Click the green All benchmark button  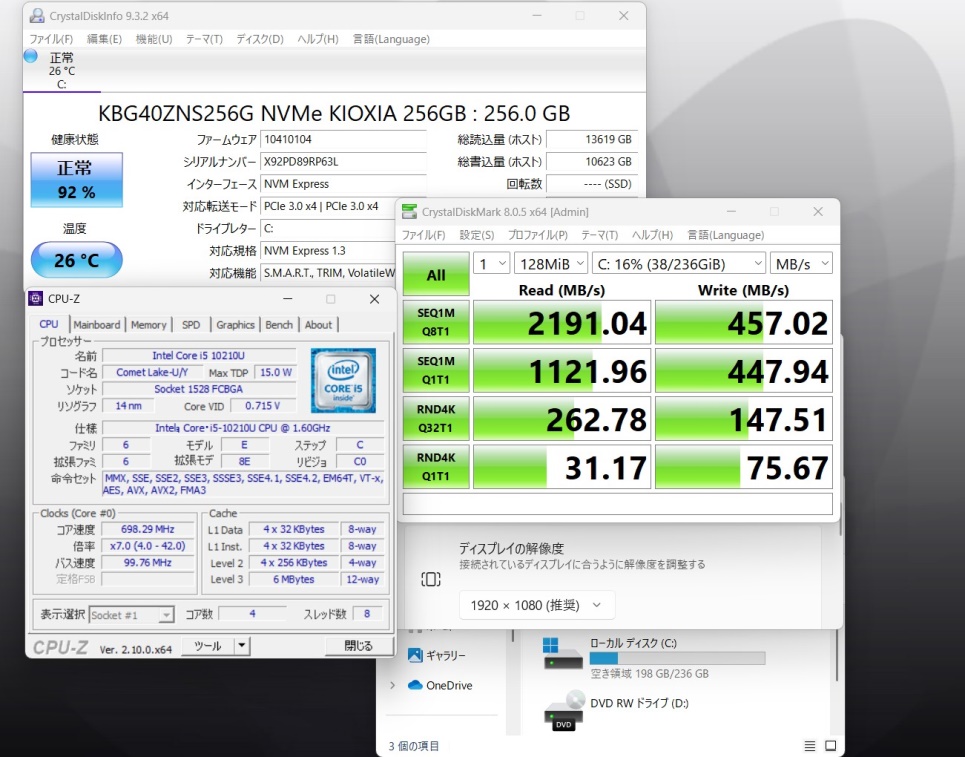click(436, 274)
